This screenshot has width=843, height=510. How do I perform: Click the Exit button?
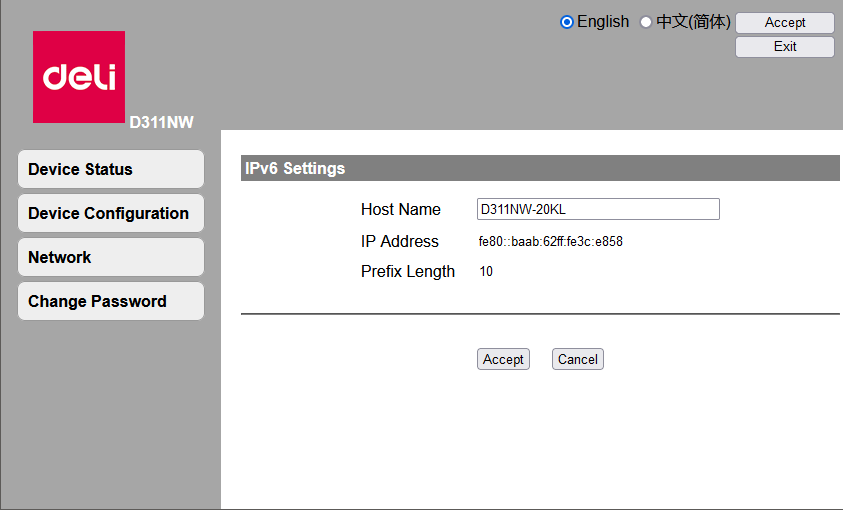coord(785,47)
